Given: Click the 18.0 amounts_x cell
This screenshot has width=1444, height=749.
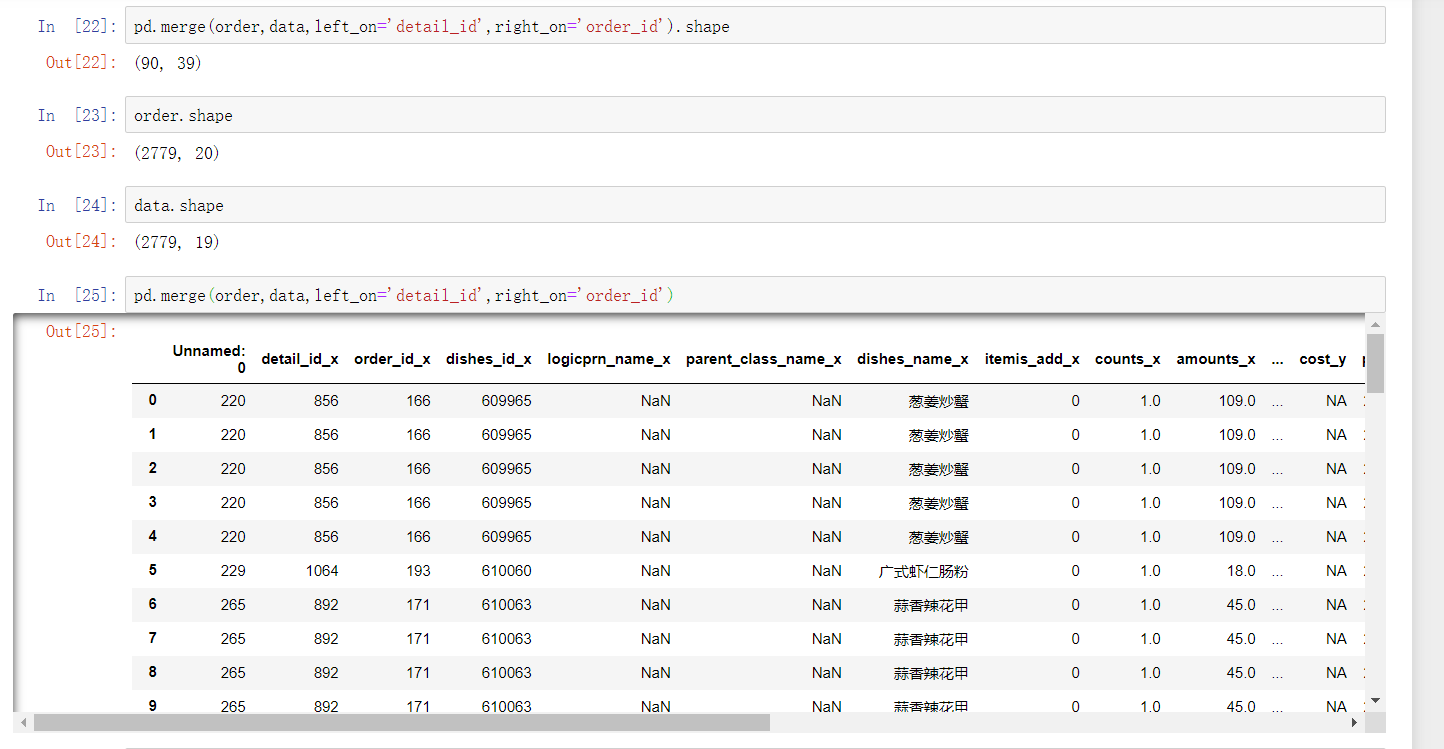Looking at the screenshot, I should coord(1241,571).
